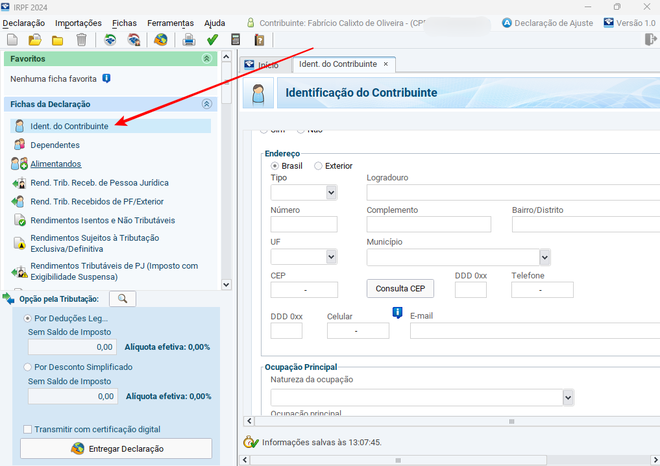The width and height of the screenshot is (660, 466).
Task: Open the calculator toolbar icon
Action: pos(236,40)
